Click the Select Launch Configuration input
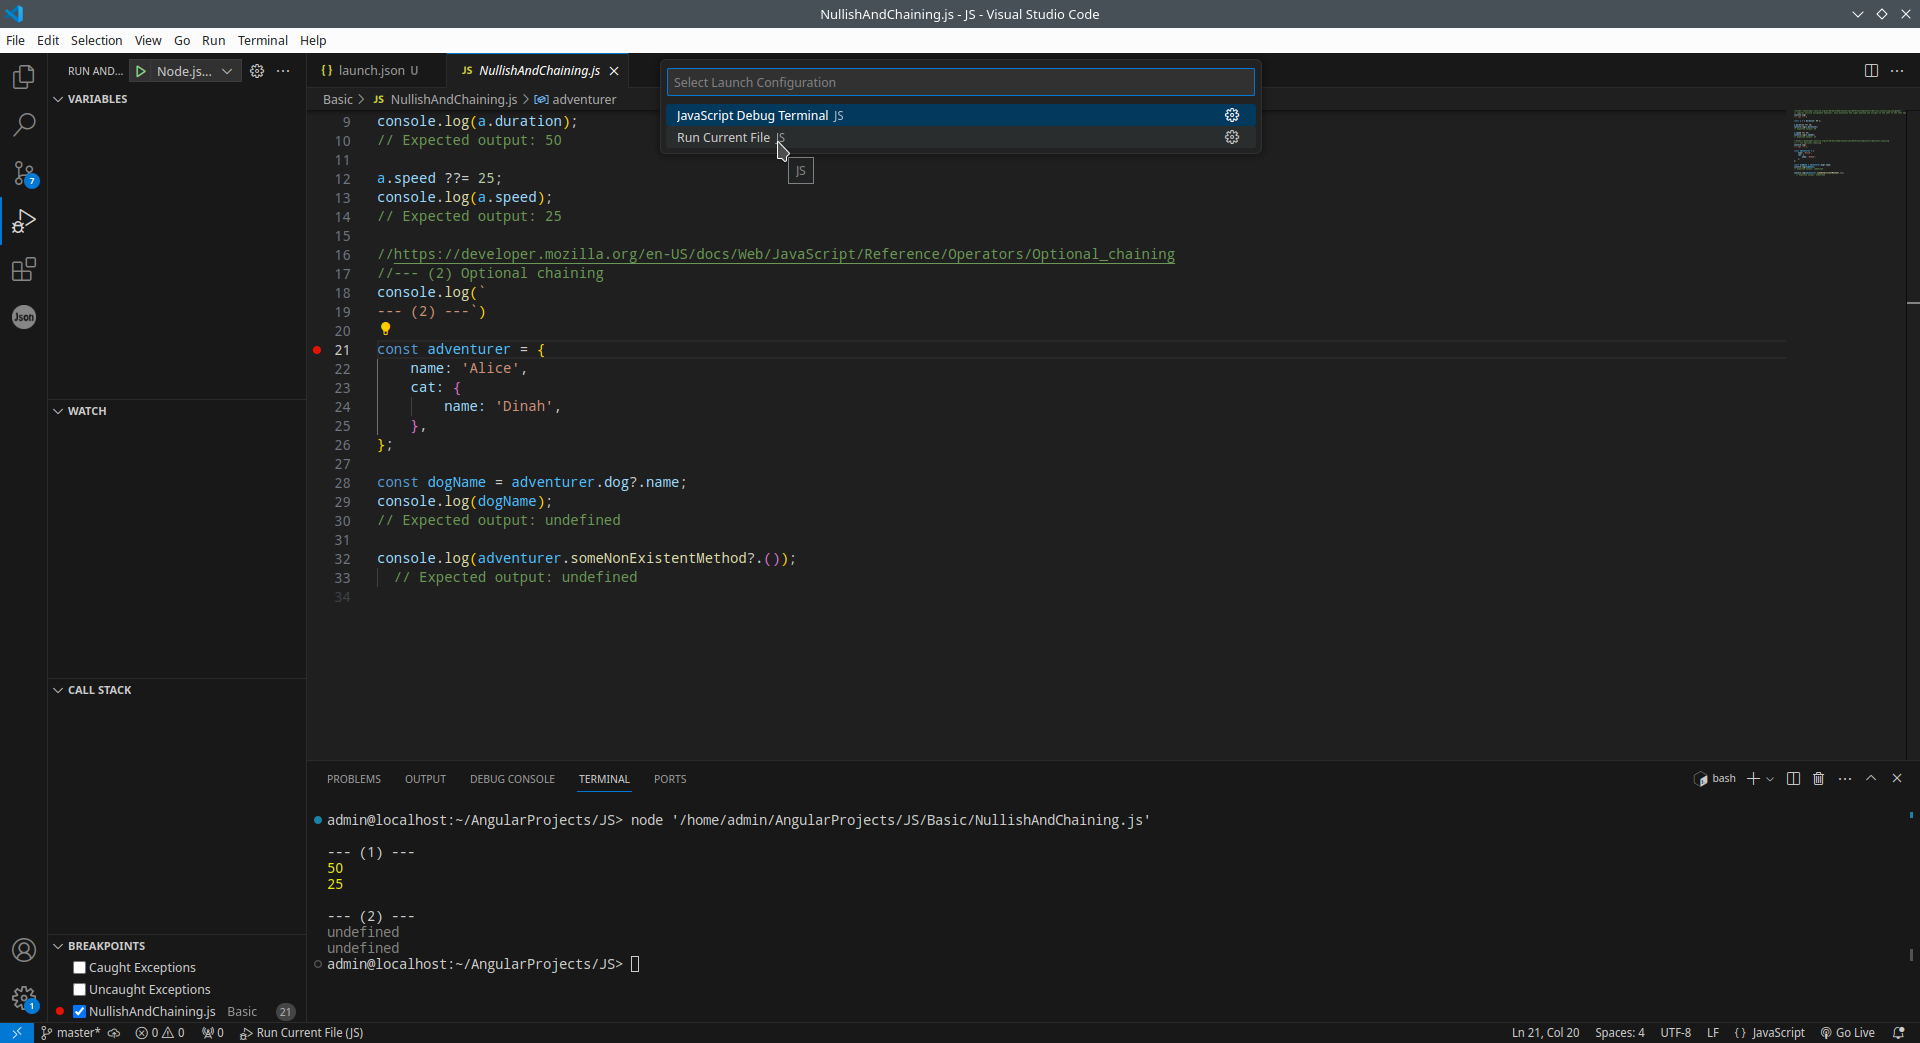Viewport: 1920px width, 1043px height. (x=960, y=82)
